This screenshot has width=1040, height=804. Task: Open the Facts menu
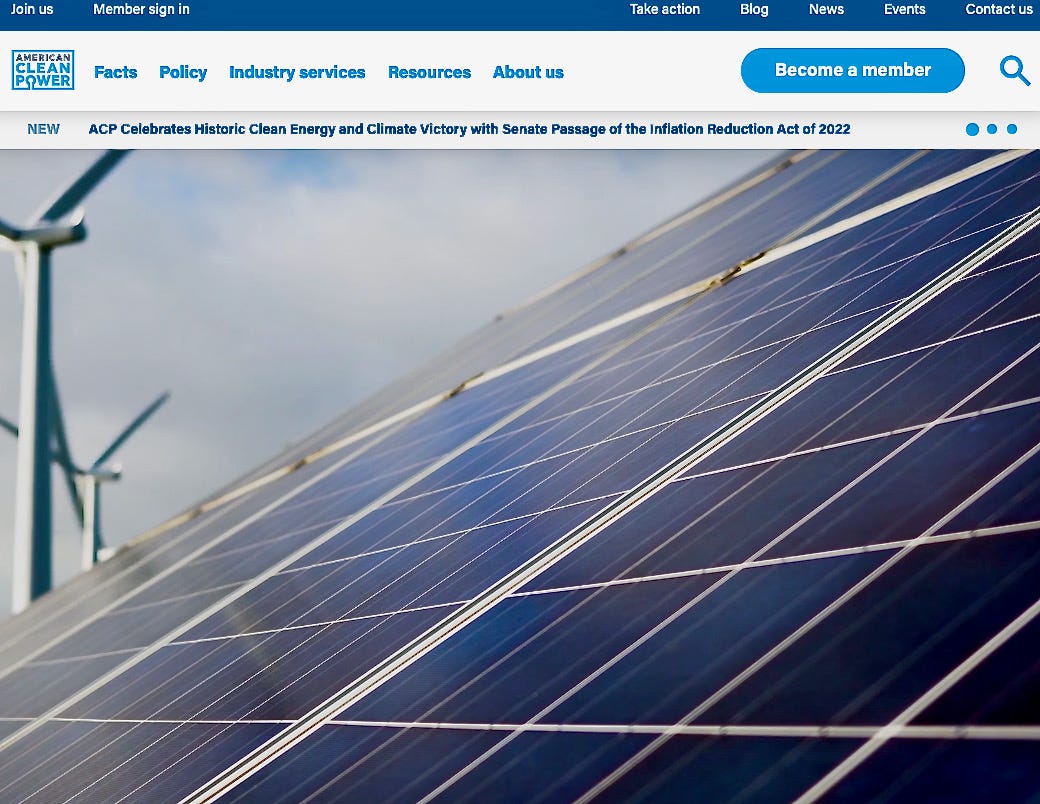pos(115,72)
